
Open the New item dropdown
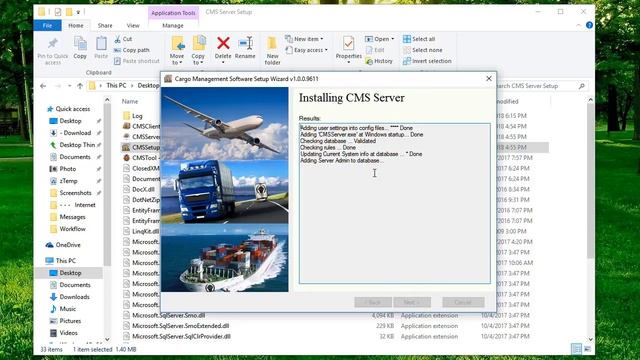[x=304, y=39]
